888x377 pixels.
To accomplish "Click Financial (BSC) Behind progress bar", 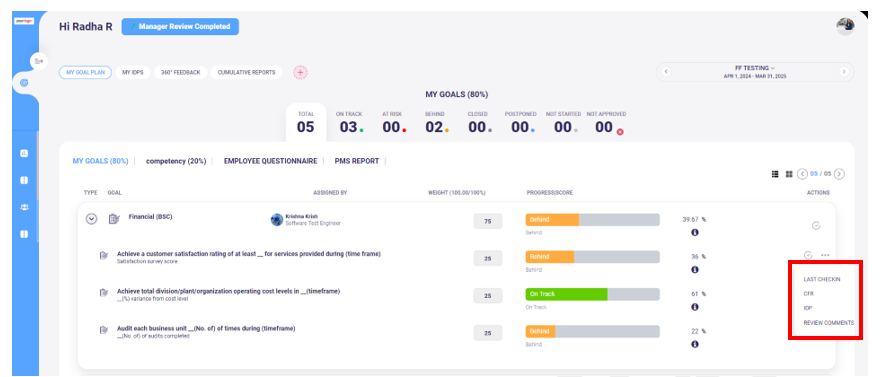I will [x=592, y=220].
